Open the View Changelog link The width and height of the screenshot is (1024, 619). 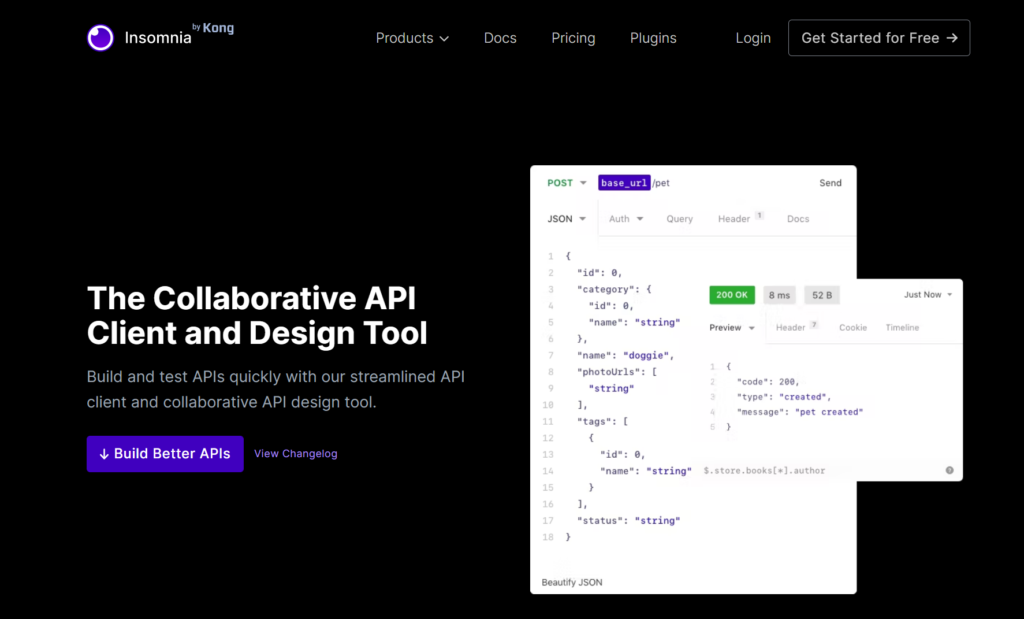coord(296,453)
